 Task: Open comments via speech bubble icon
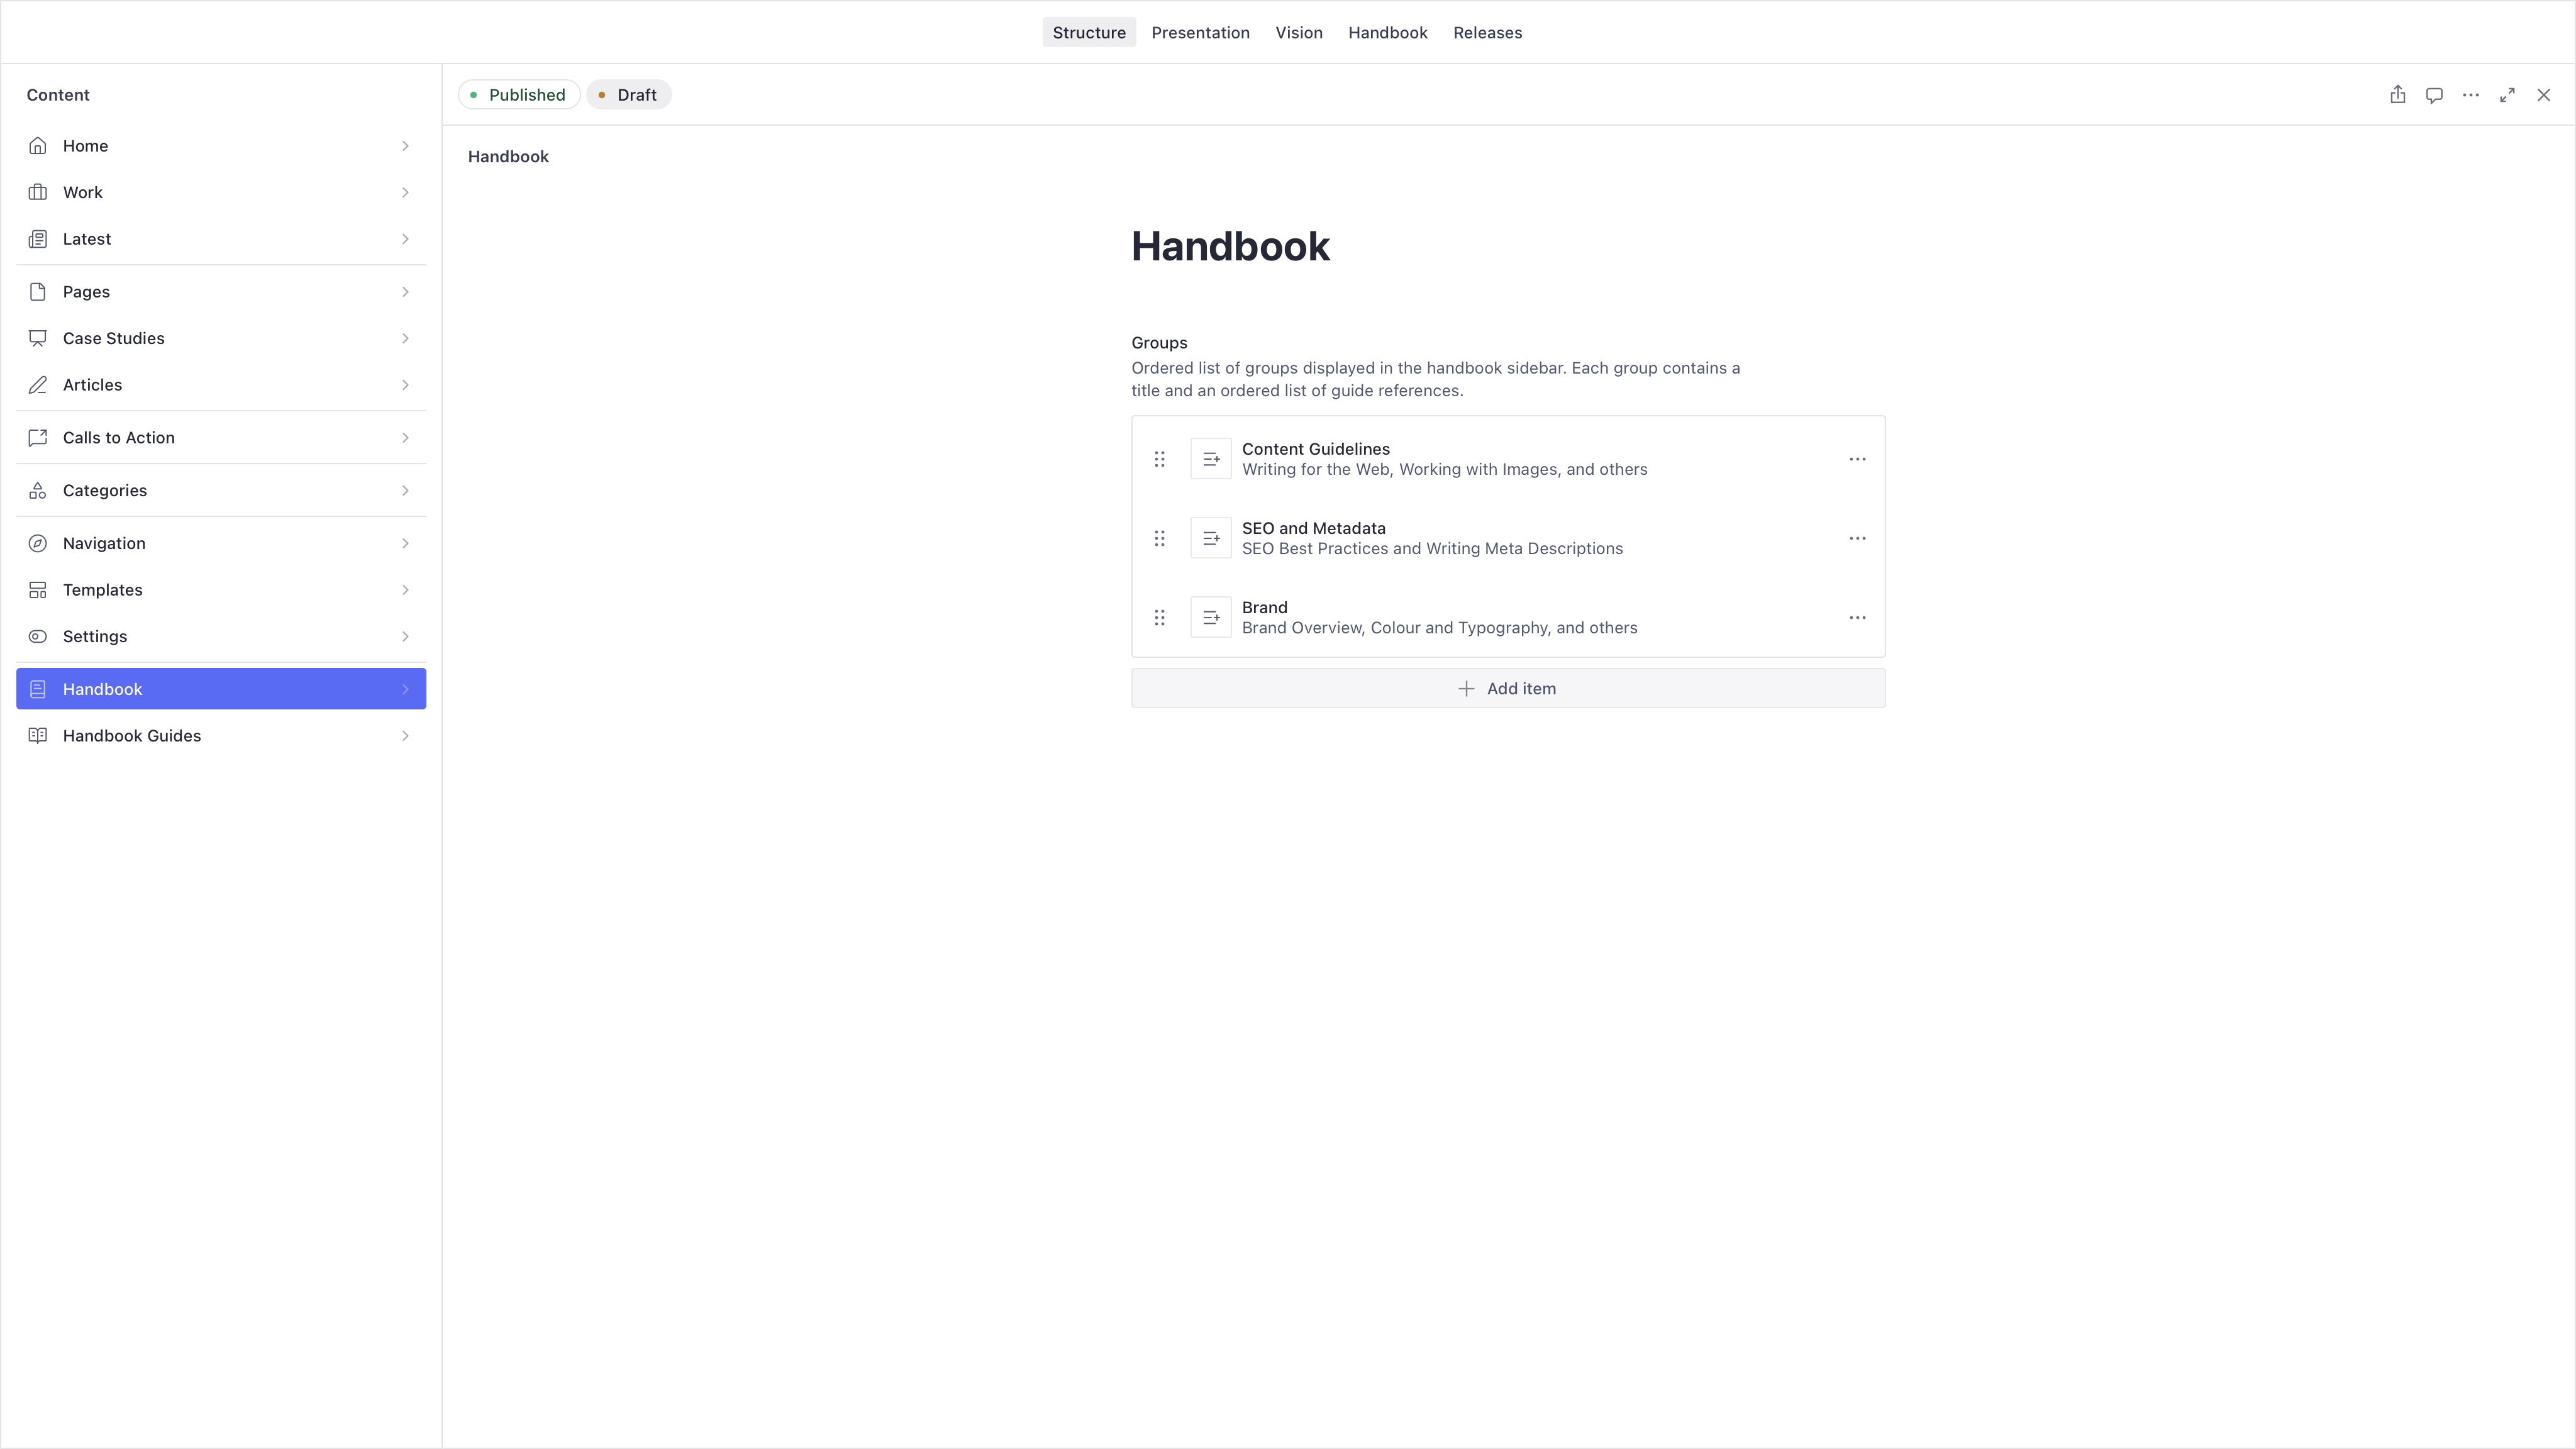[2434, 95]
